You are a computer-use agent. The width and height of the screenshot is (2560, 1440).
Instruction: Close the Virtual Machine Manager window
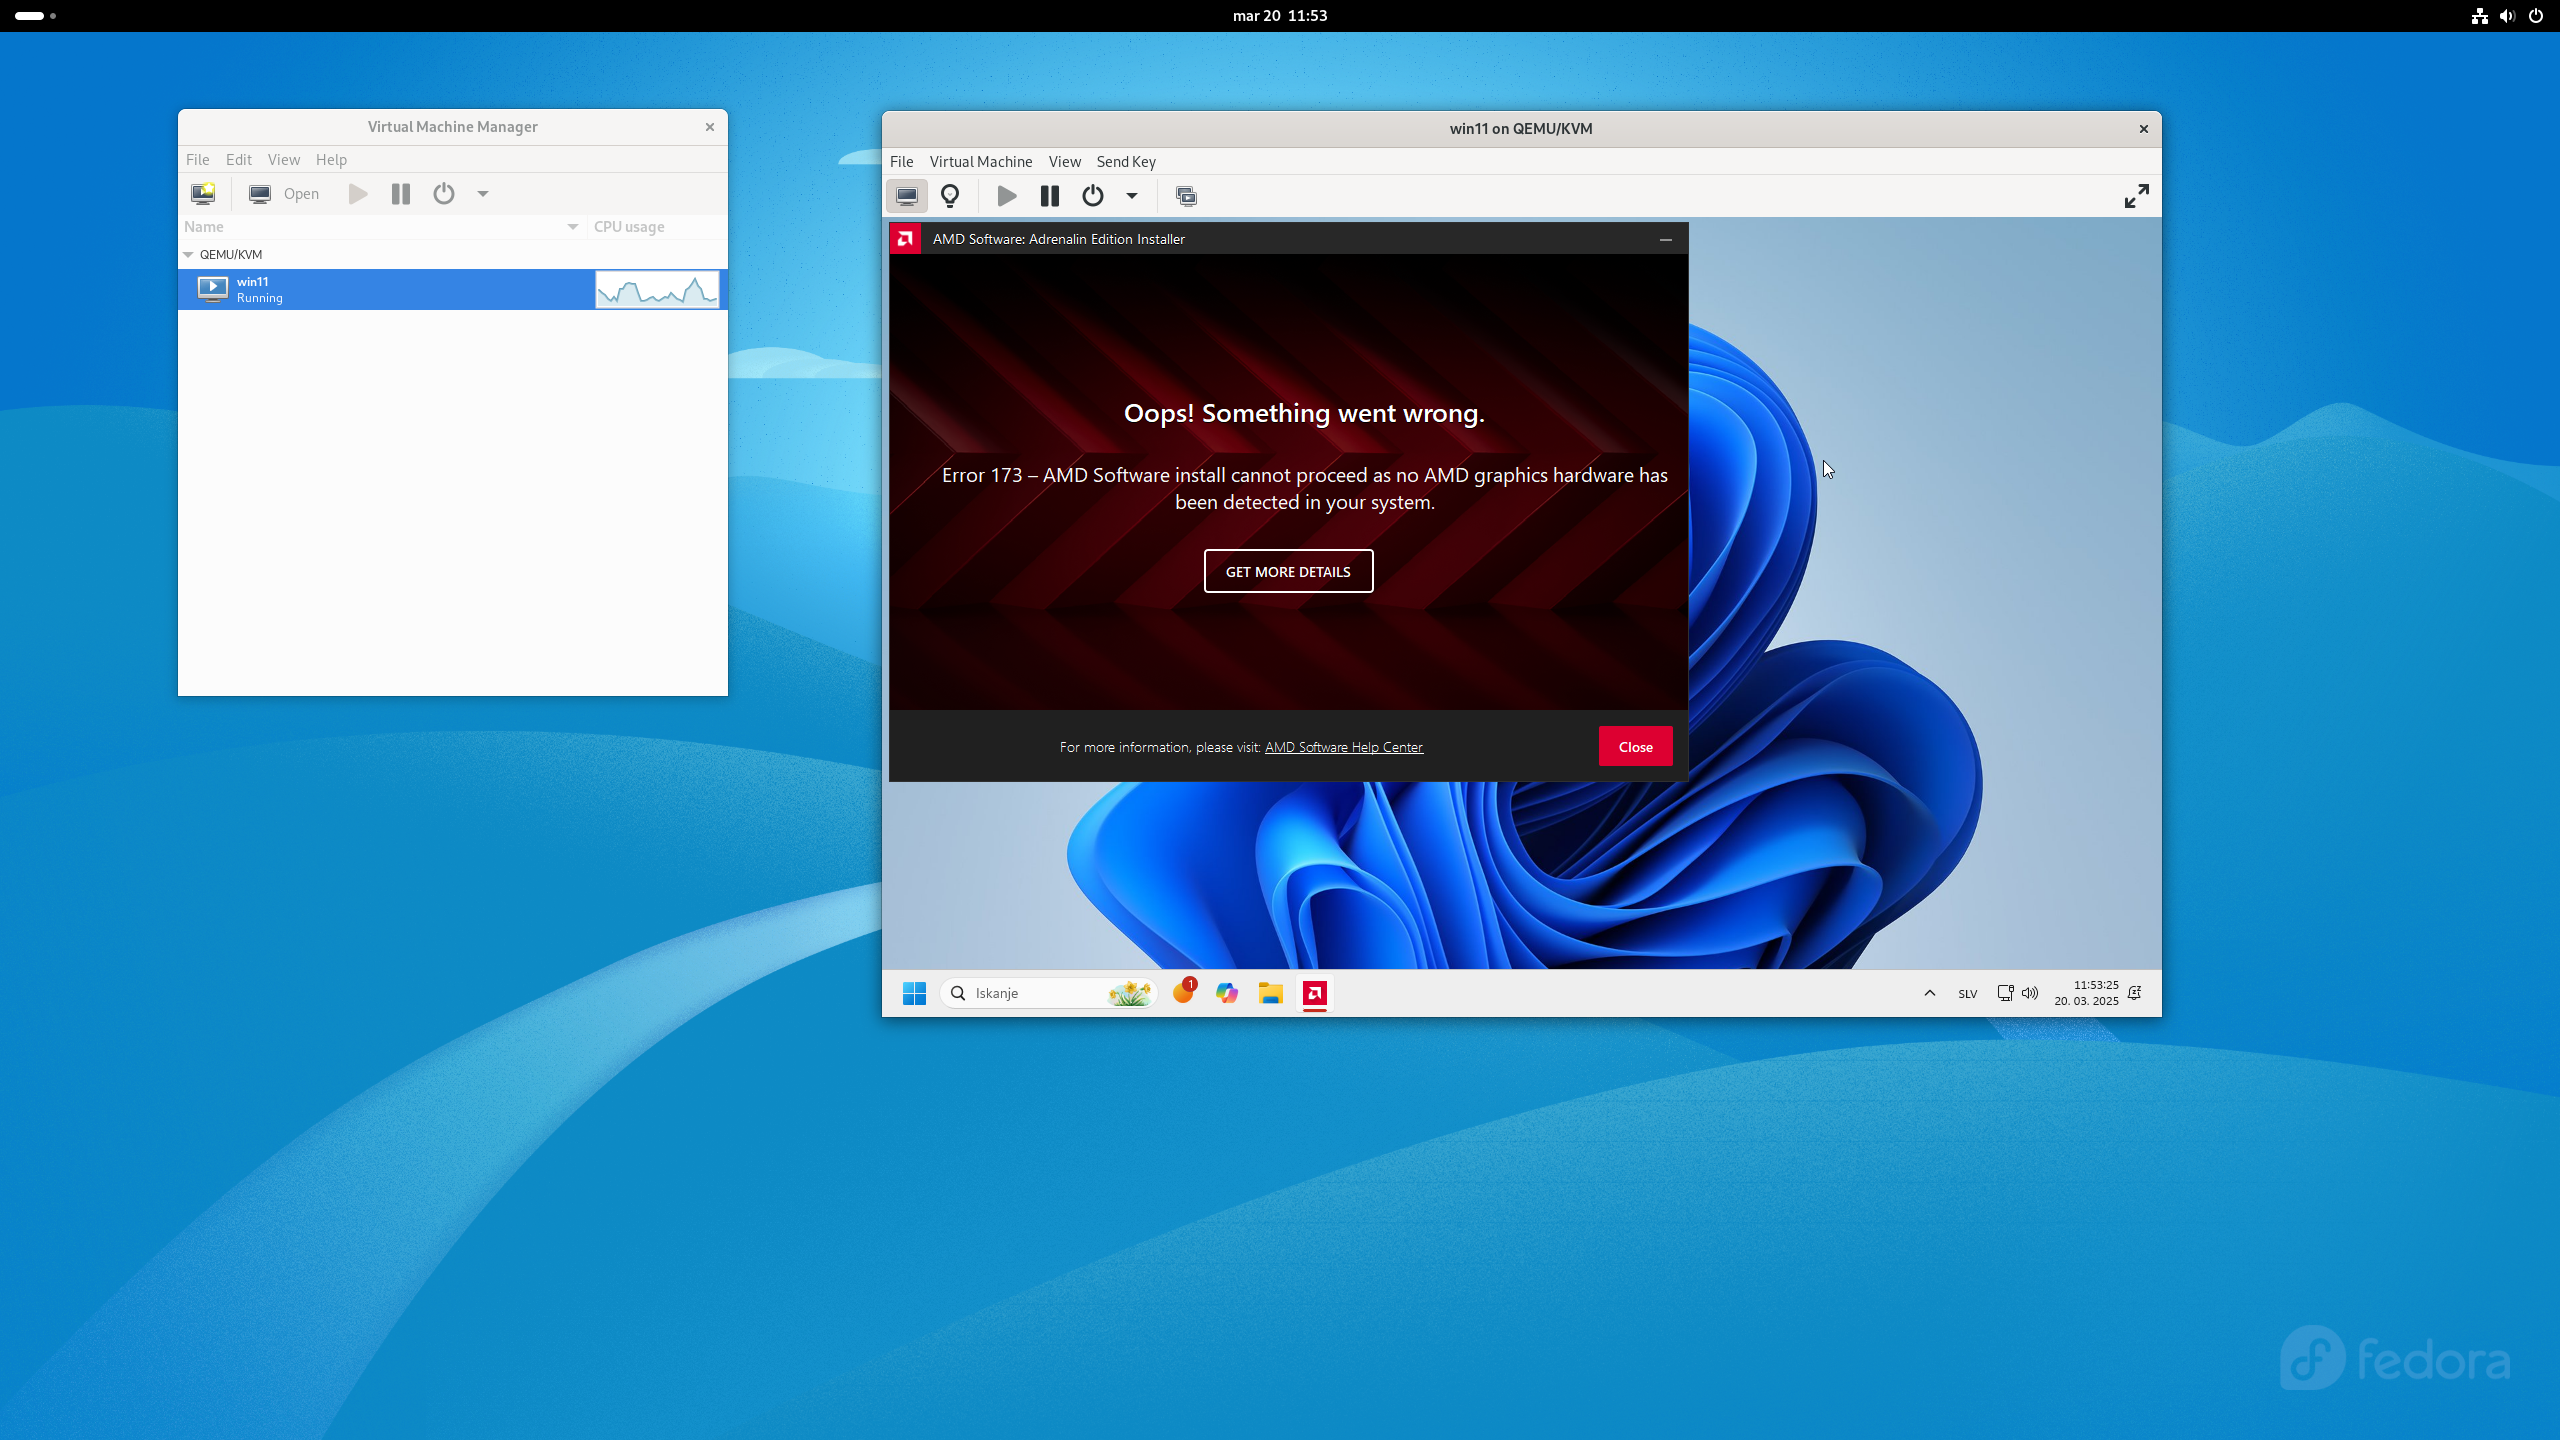709,127
